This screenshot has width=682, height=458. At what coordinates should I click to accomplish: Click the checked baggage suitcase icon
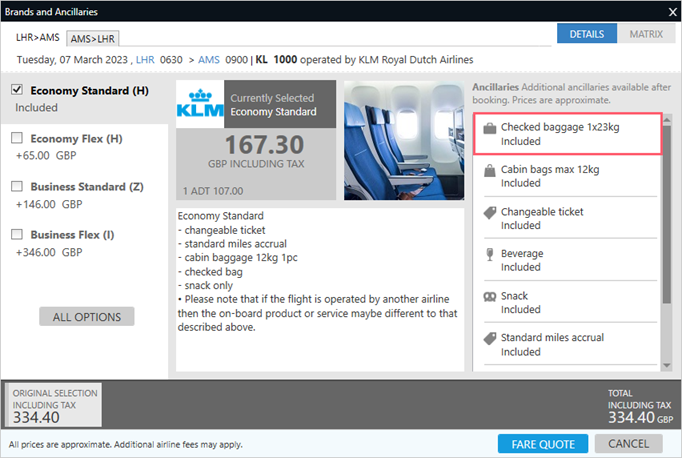[x=489, y=128]
